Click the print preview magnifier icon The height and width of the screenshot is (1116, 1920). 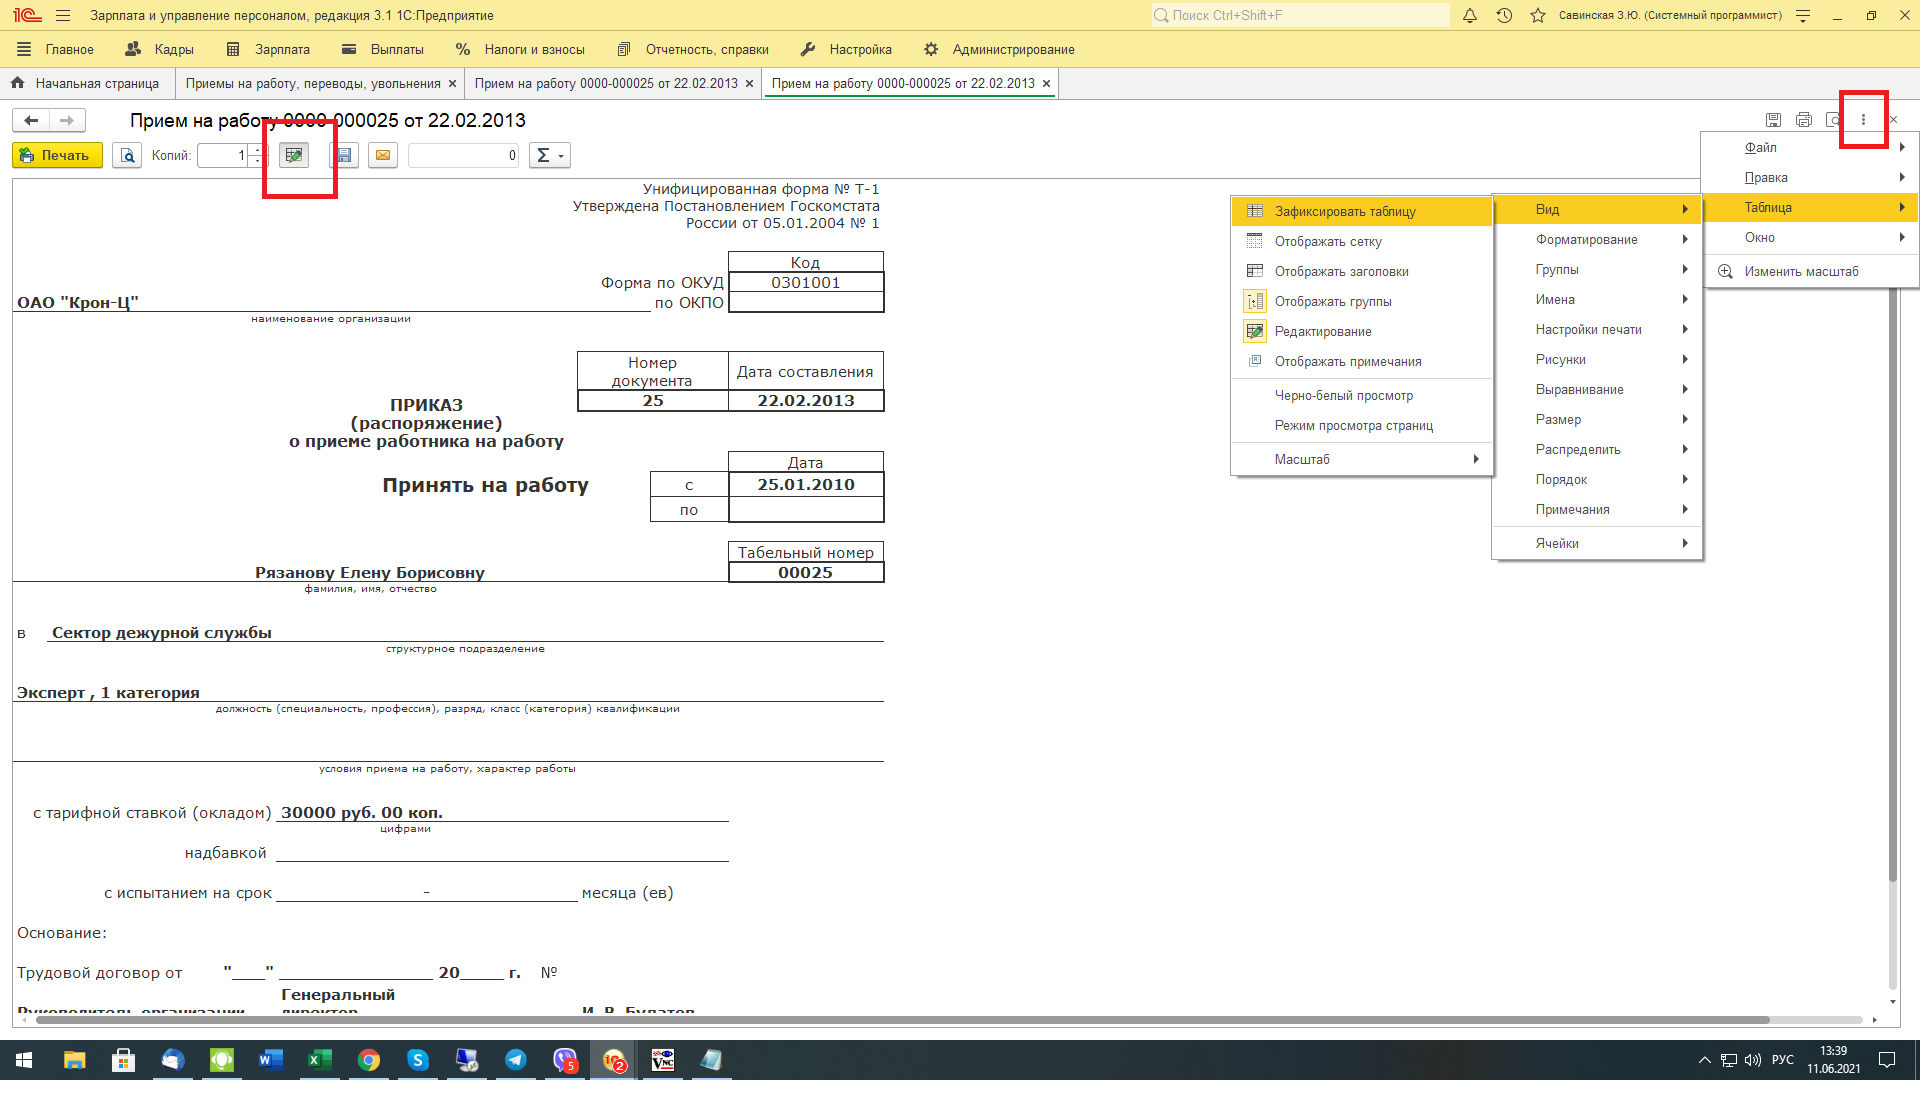[x=127, y=155]
